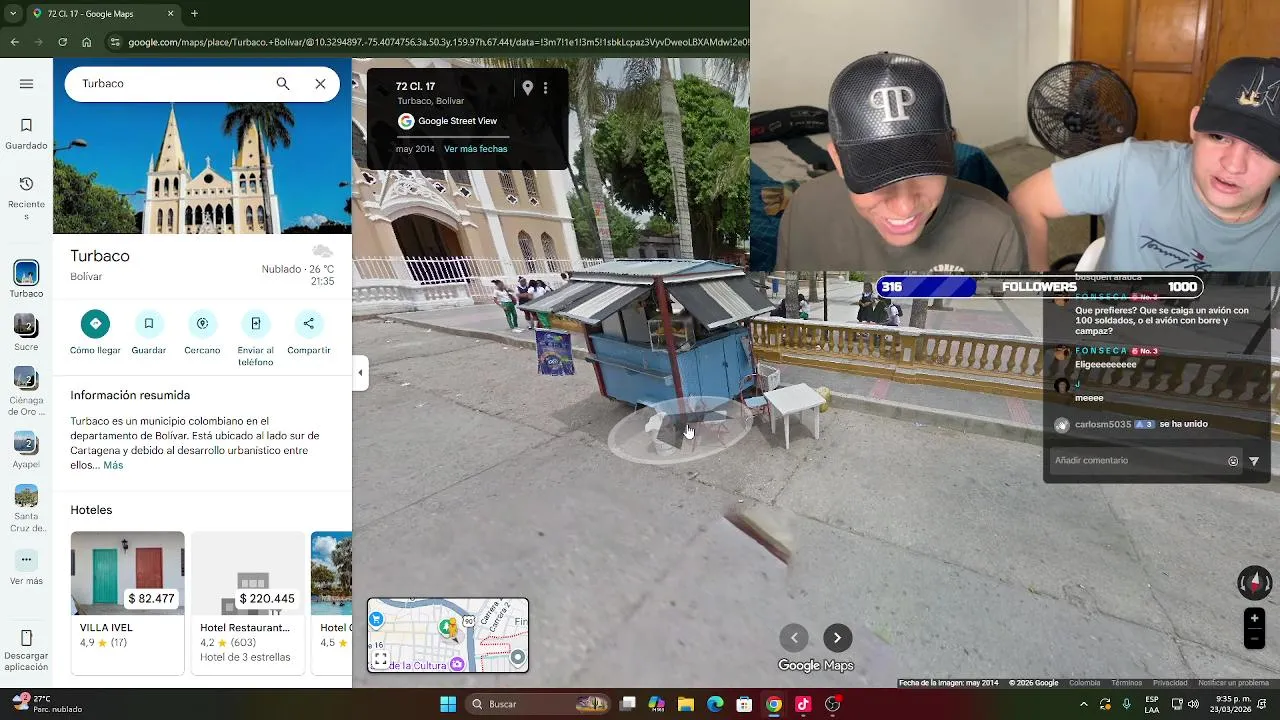The image size is (1280, 720).
Task: Zoom out with the minus button
Action: (1254, 639)
